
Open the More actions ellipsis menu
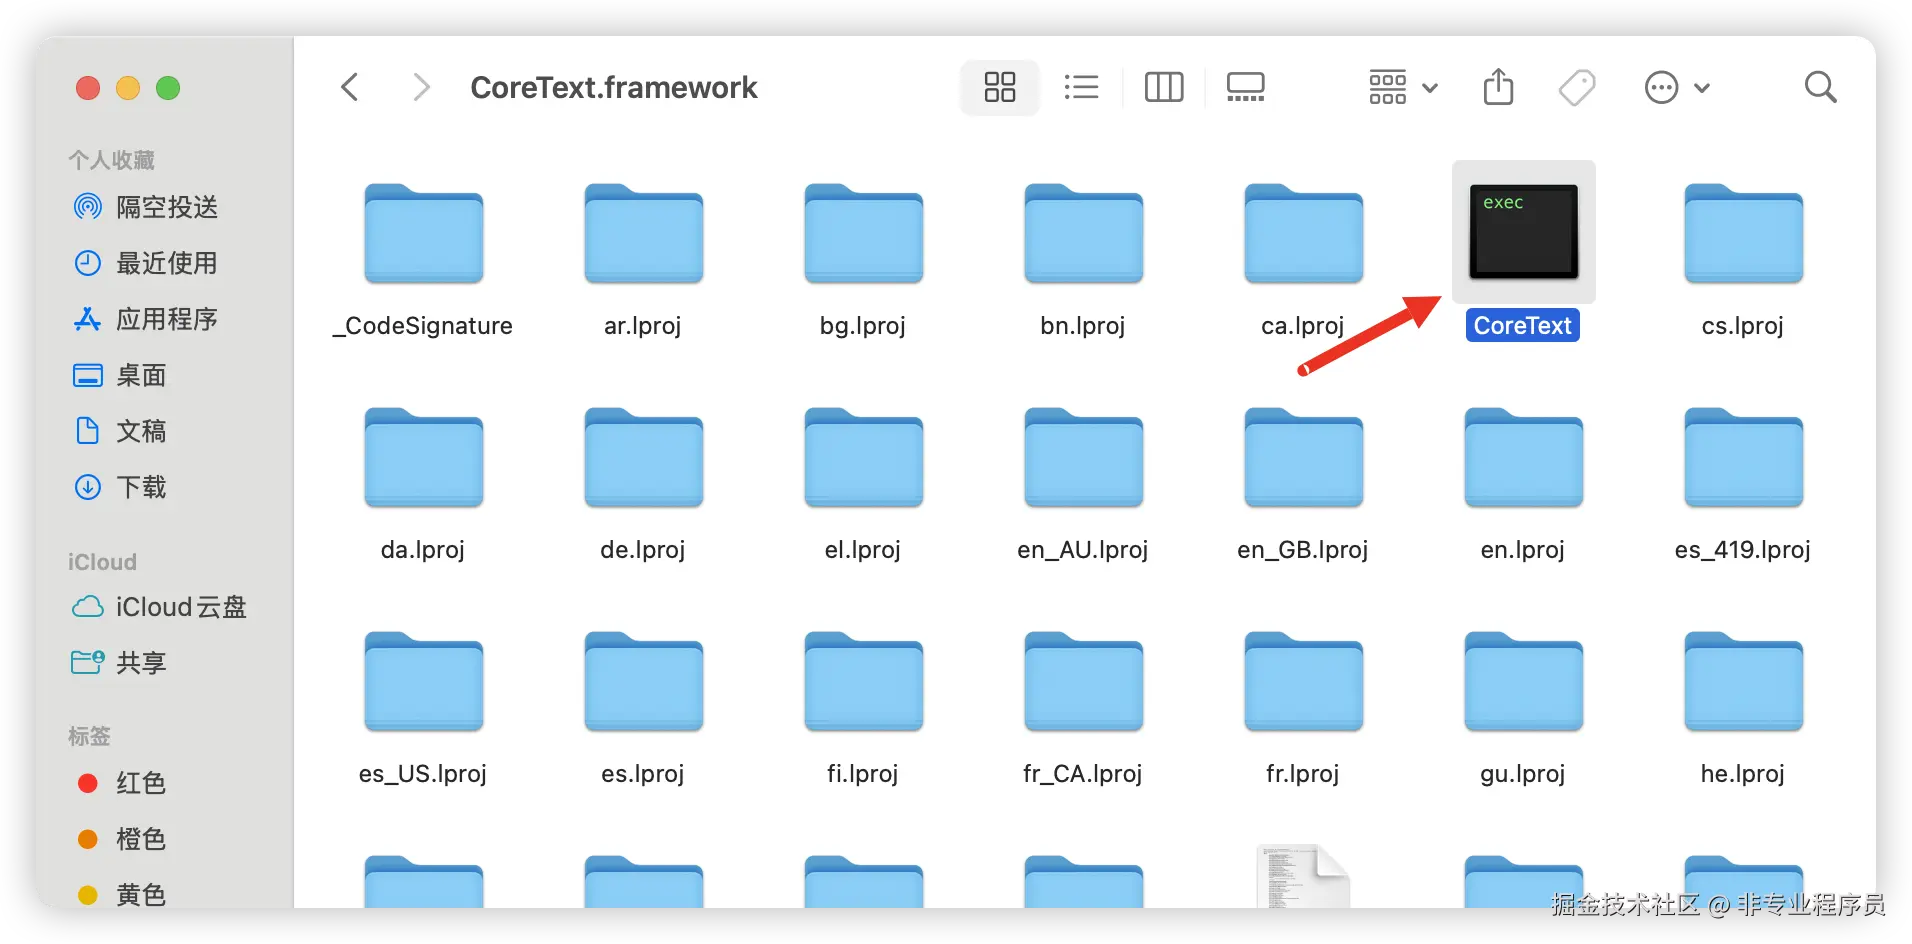(1677, 87)
